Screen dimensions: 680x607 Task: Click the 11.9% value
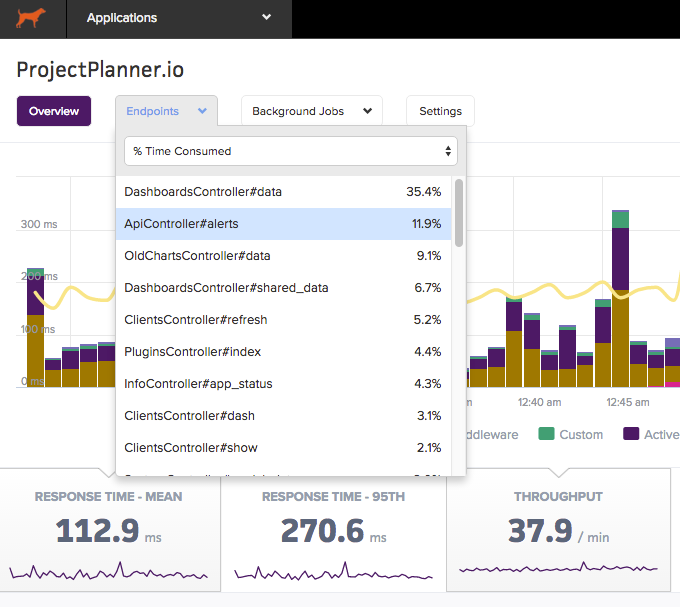click(x=426, y=224)
